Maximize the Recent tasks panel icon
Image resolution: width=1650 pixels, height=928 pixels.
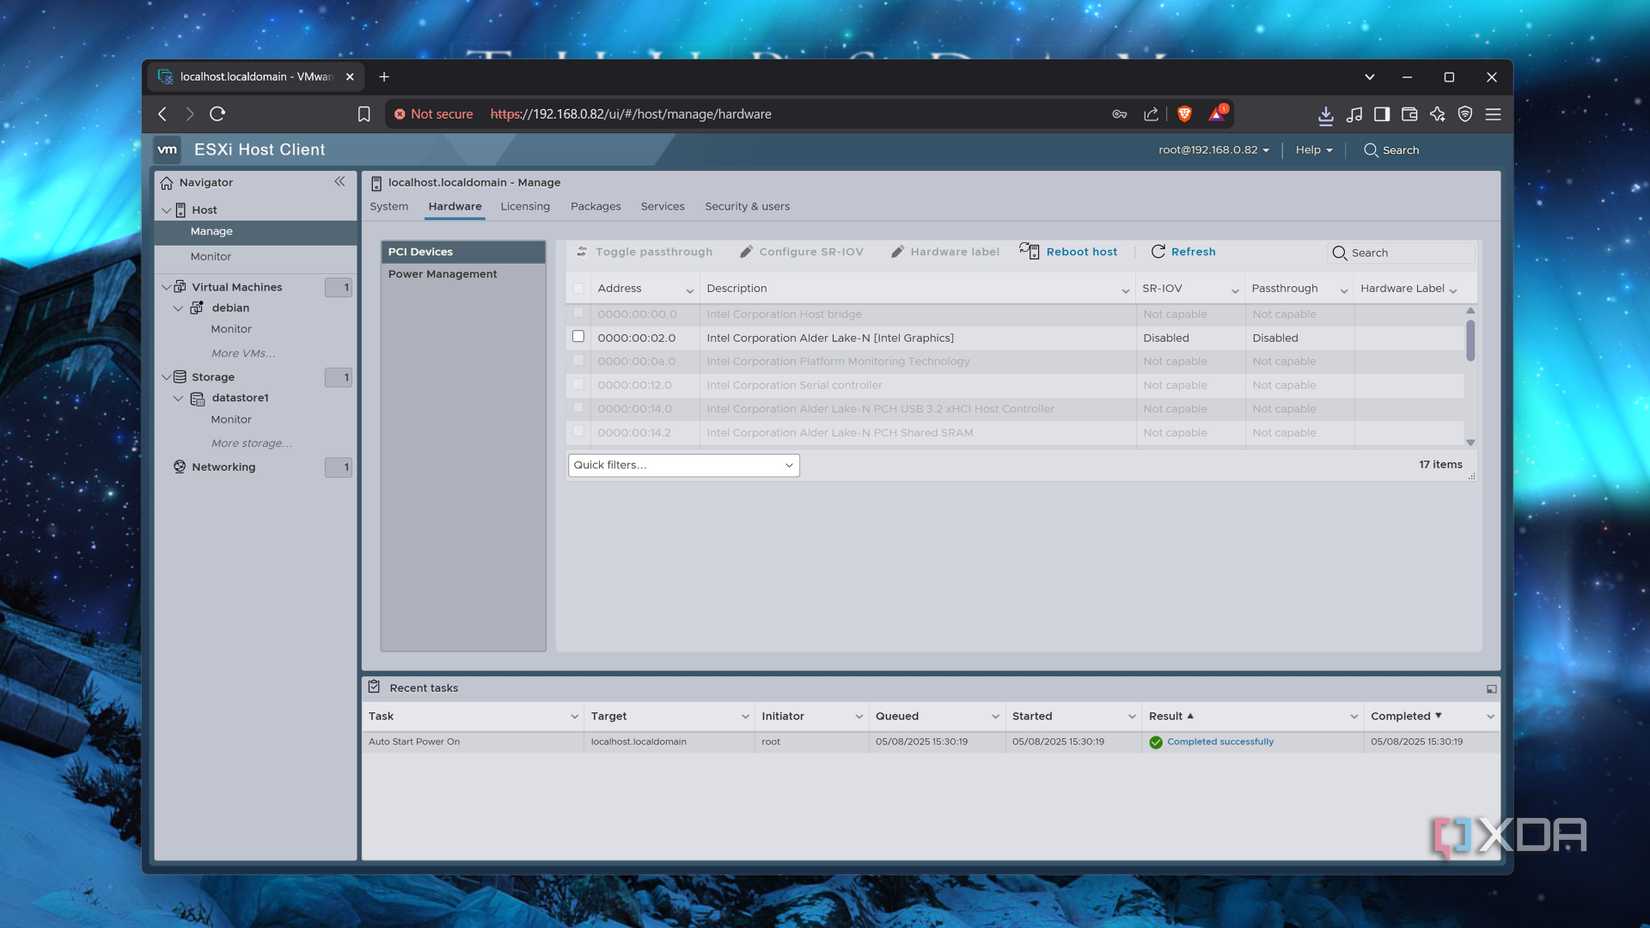click(x=1491, y=688)
